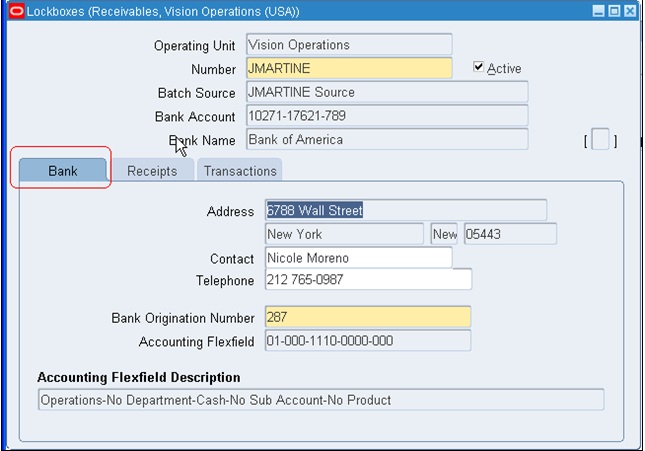Click the descriptive flexfield bracket box
The height and width of the screenshot is (451, 645).
click(x=601, y=139)
